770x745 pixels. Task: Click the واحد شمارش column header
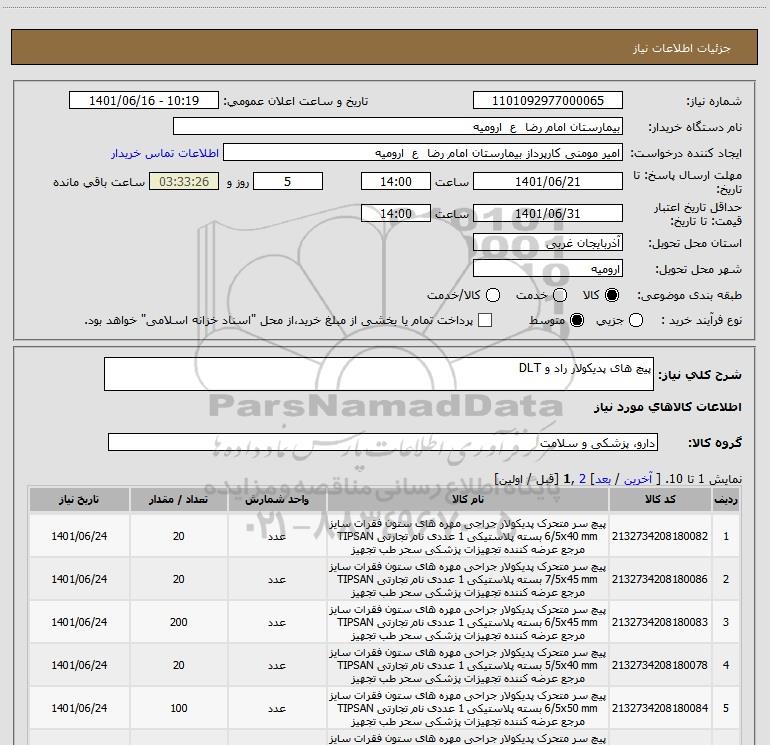pyautogui.click(x=276, y=499)
